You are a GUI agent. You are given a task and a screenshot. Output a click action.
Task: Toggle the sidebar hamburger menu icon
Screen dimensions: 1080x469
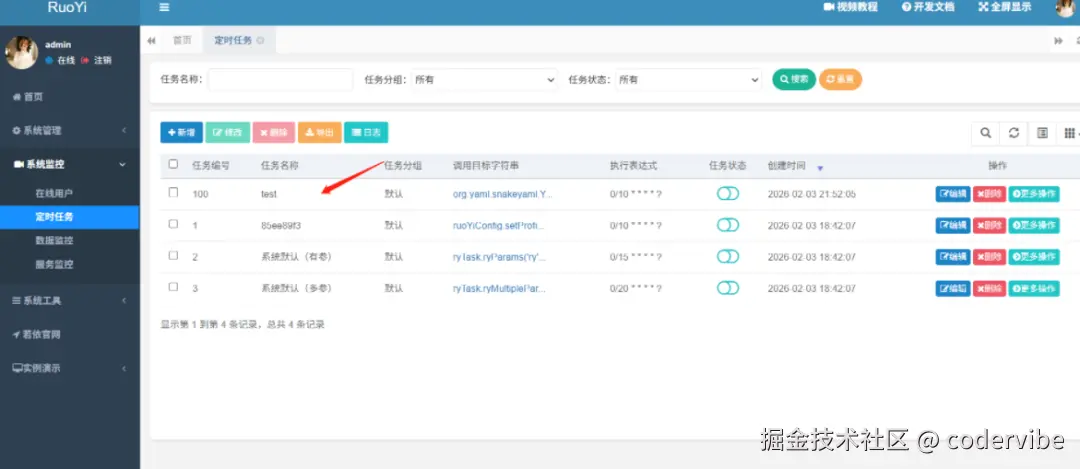click(x=164, y=8)
